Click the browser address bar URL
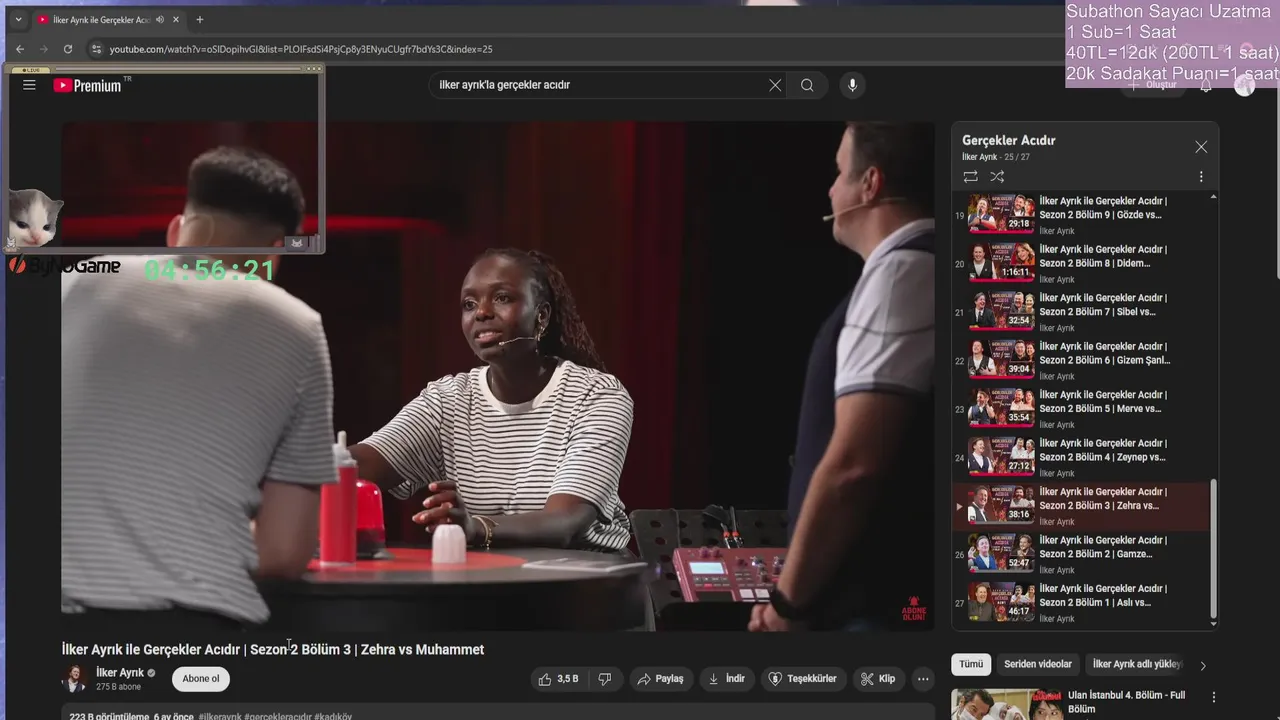 pyautogui.click(x=301, y=49)
